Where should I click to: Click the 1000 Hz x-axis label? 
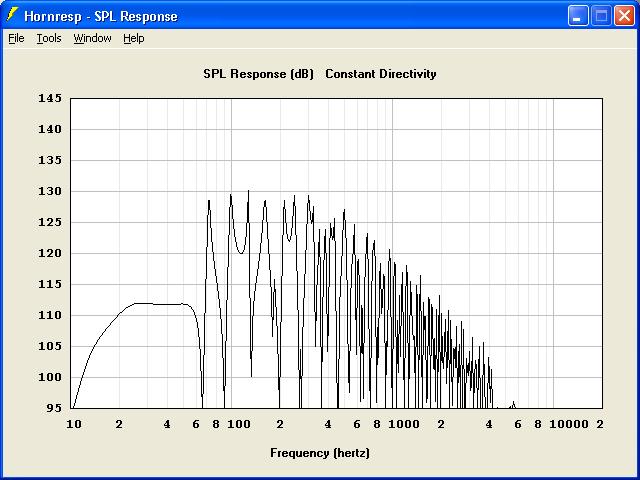click(404, 424)
